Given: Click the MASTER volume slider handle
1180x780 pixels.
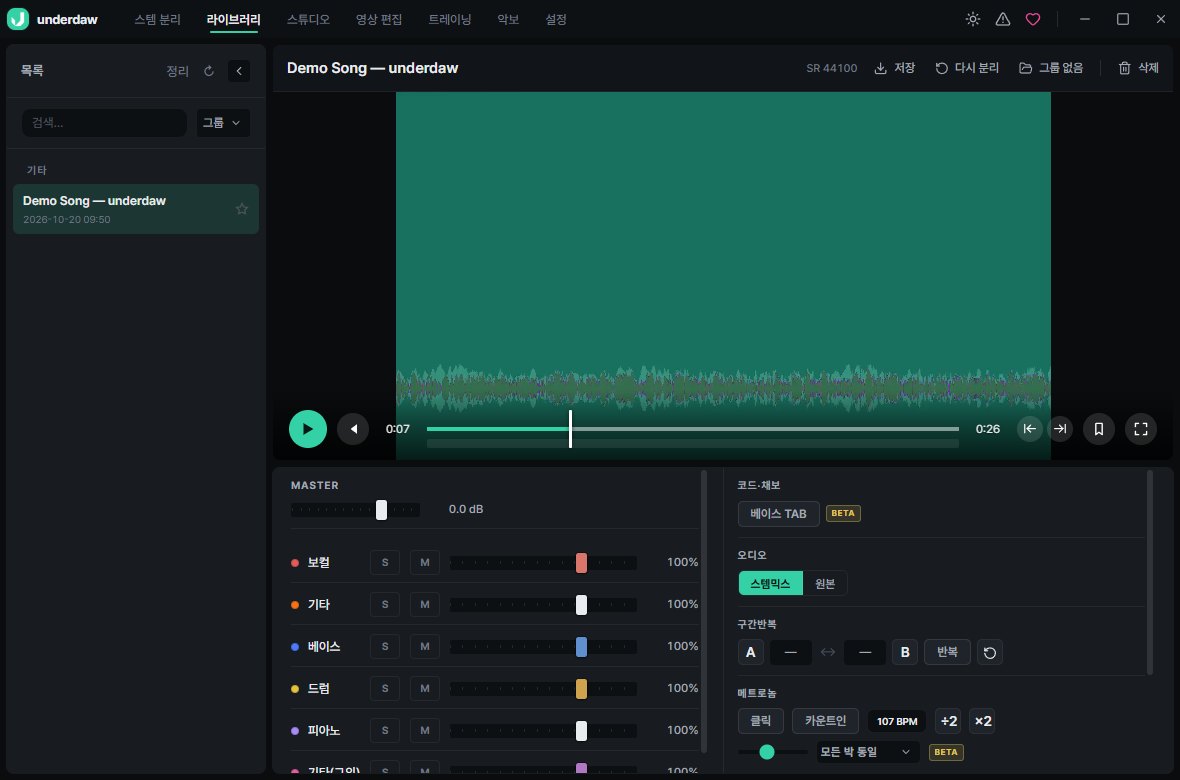Looking at the screenshot, I should click(382, 510).
